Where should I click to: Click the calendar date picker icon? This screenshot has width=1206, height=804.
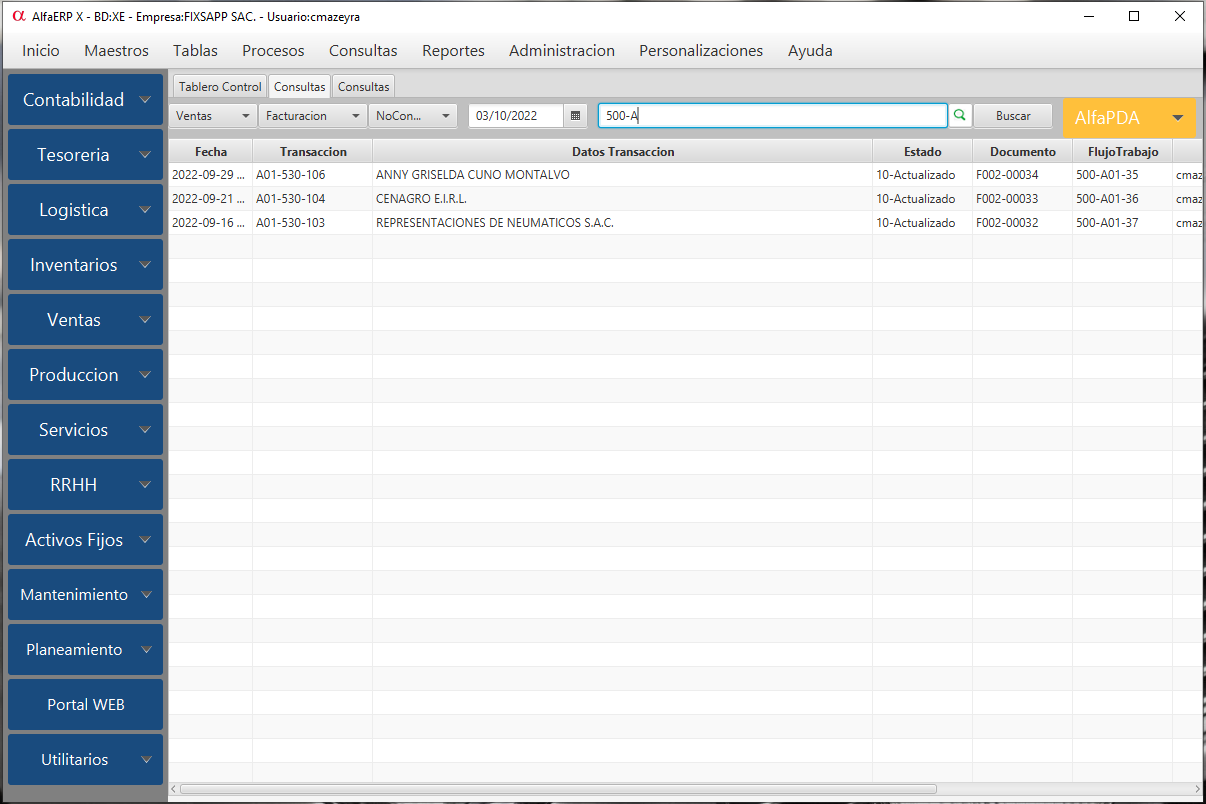575,116
